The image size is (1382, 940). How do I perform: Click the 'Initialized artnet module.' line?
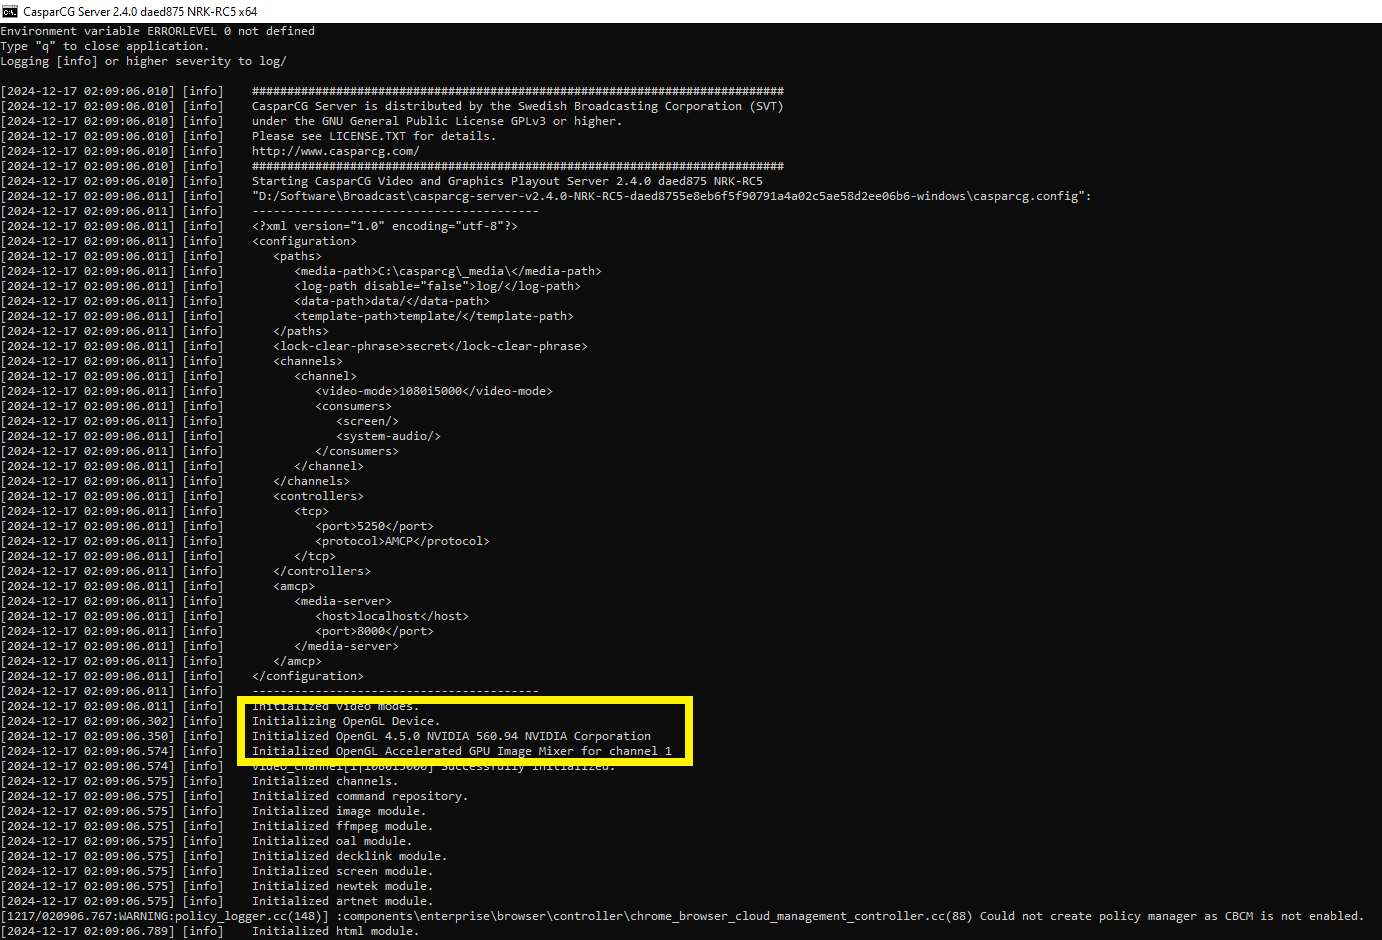pyautogui.click(x=343, y=901)
